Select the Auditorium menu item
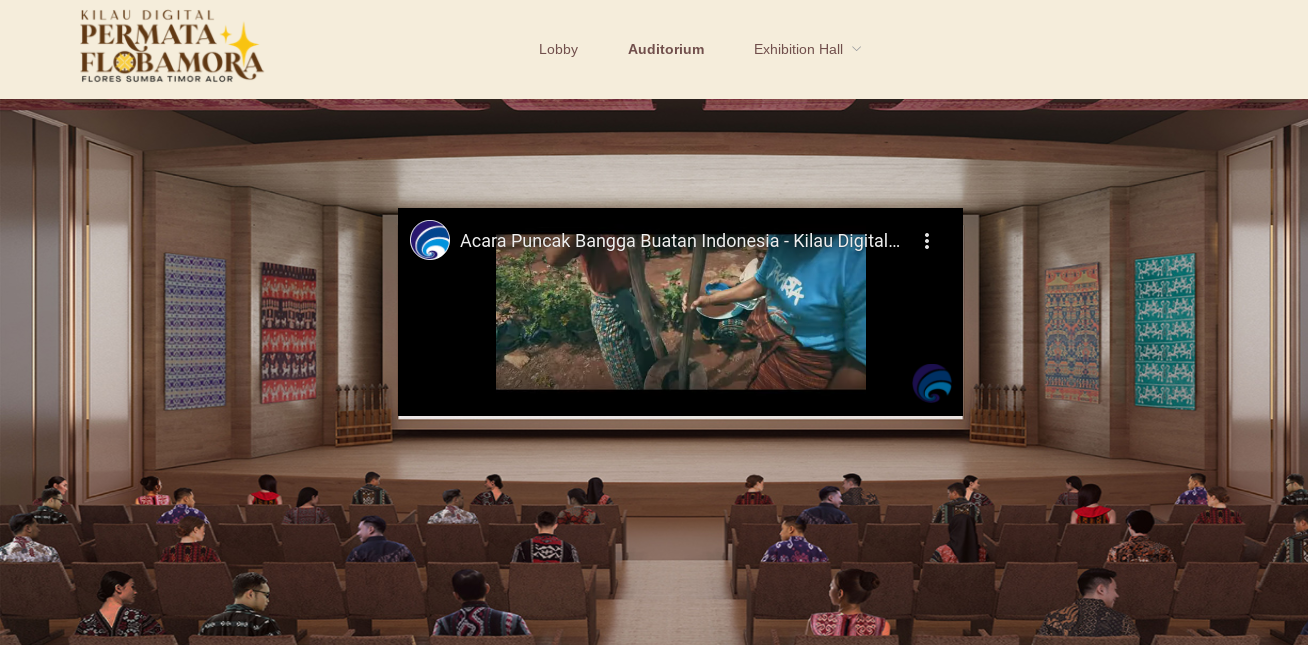 [666, 49]
